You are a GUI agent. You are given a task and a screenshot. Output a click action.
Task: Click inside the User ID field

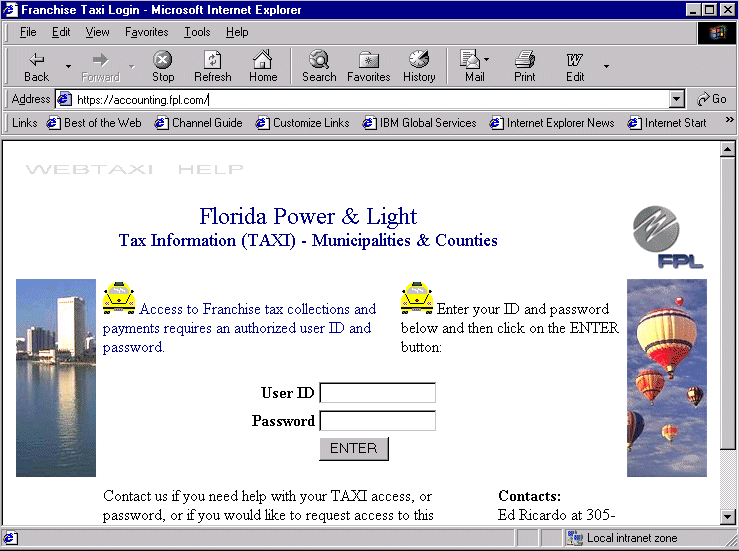pos(378,393)
